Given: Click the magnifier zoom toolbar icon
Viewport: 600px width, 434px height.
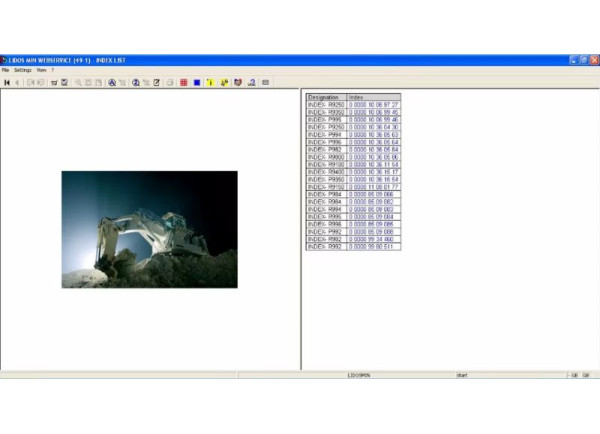Looking at the screenshot, I should click(112, 82).
